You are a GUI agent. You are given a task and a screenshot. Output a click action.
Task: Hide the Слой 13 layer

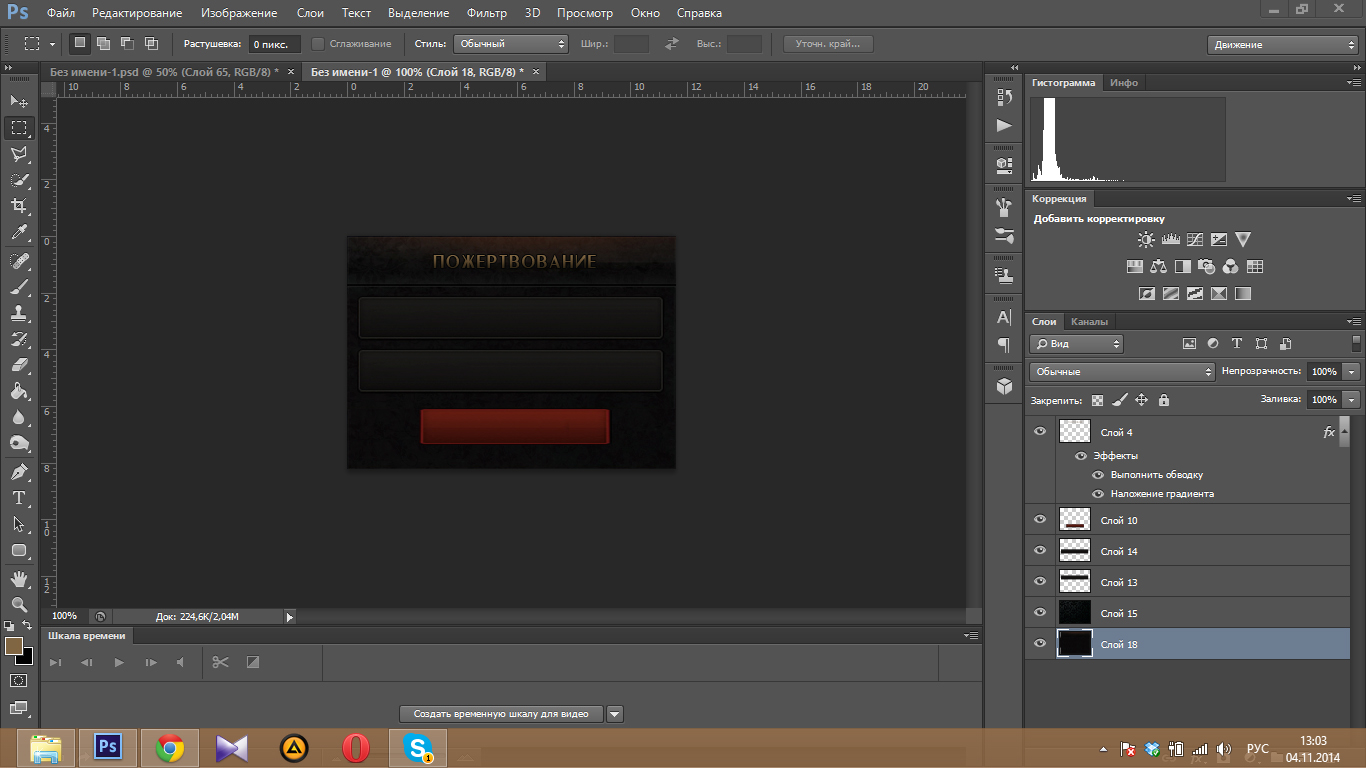point(1040,582)
